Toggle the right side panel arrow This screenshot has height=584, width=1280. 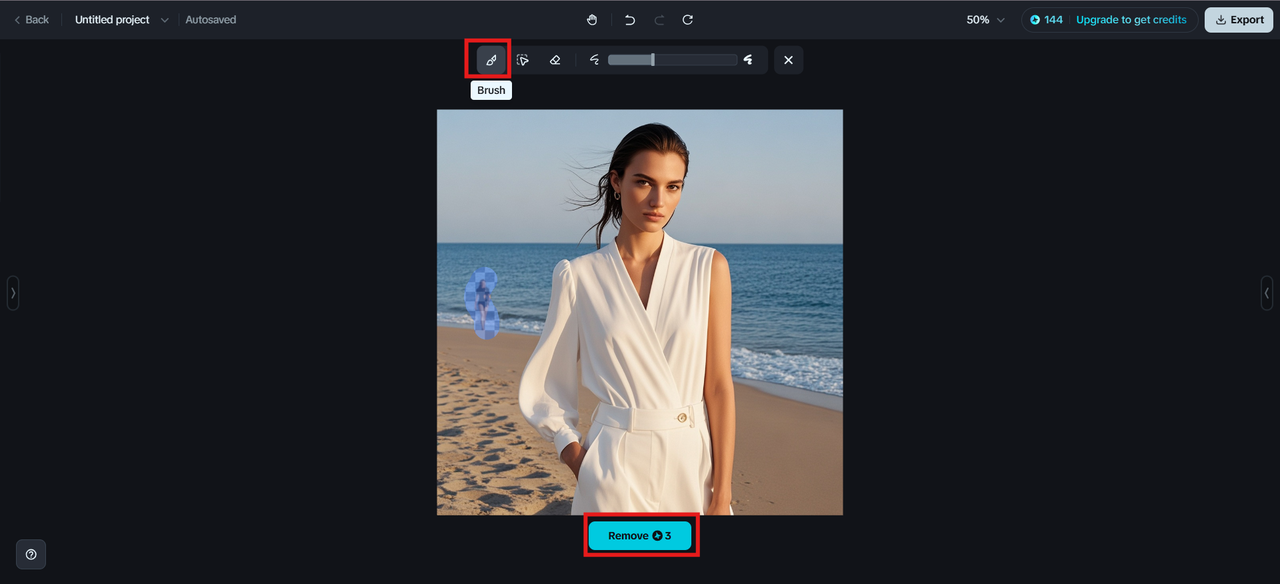tap(1267, 293)
